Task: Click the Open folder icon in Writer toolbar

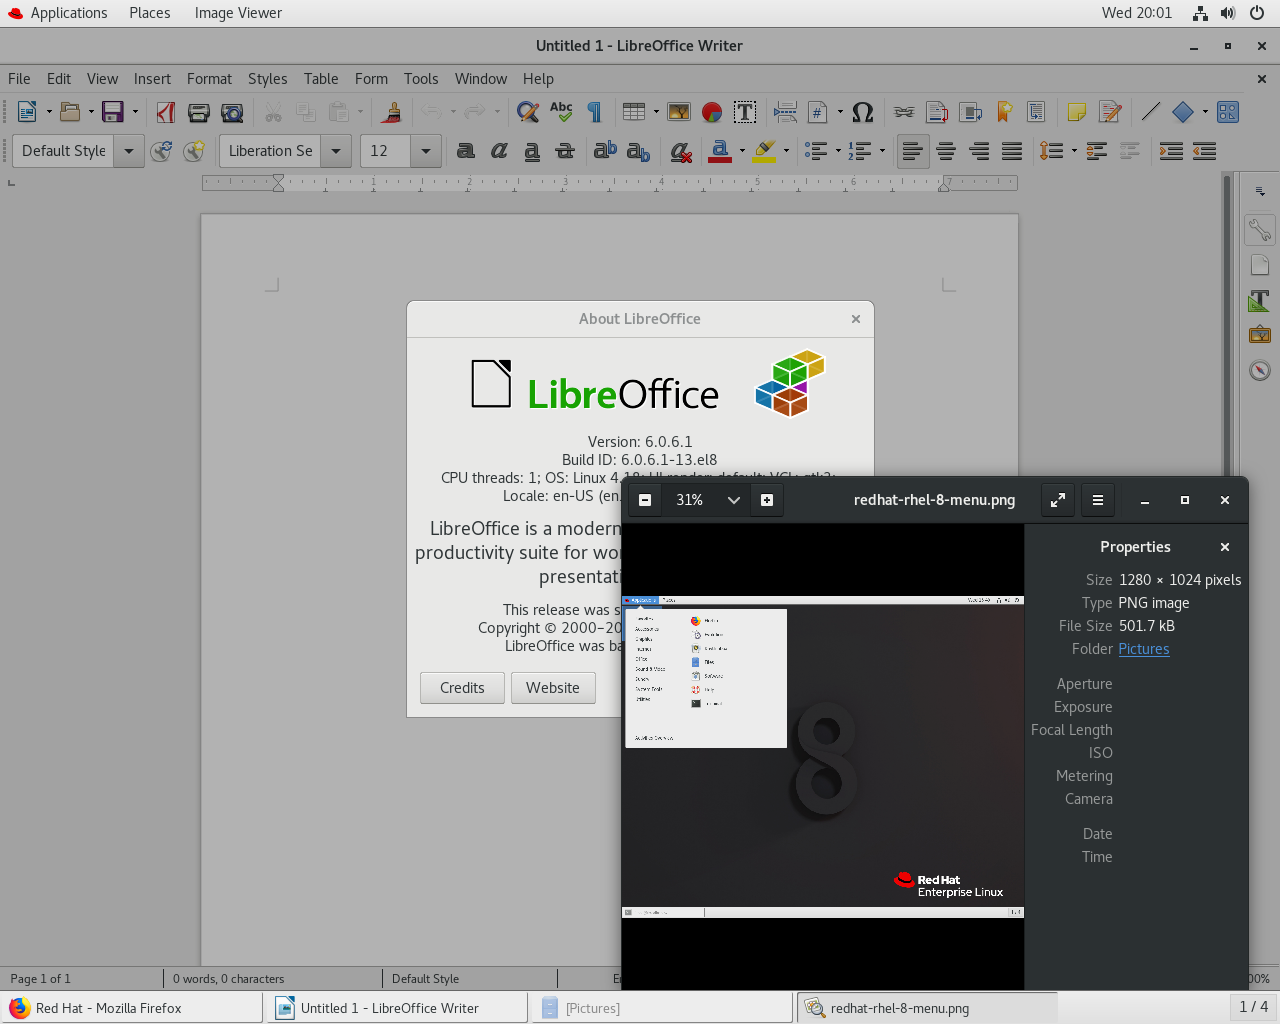Action: [x=70, y=112]
